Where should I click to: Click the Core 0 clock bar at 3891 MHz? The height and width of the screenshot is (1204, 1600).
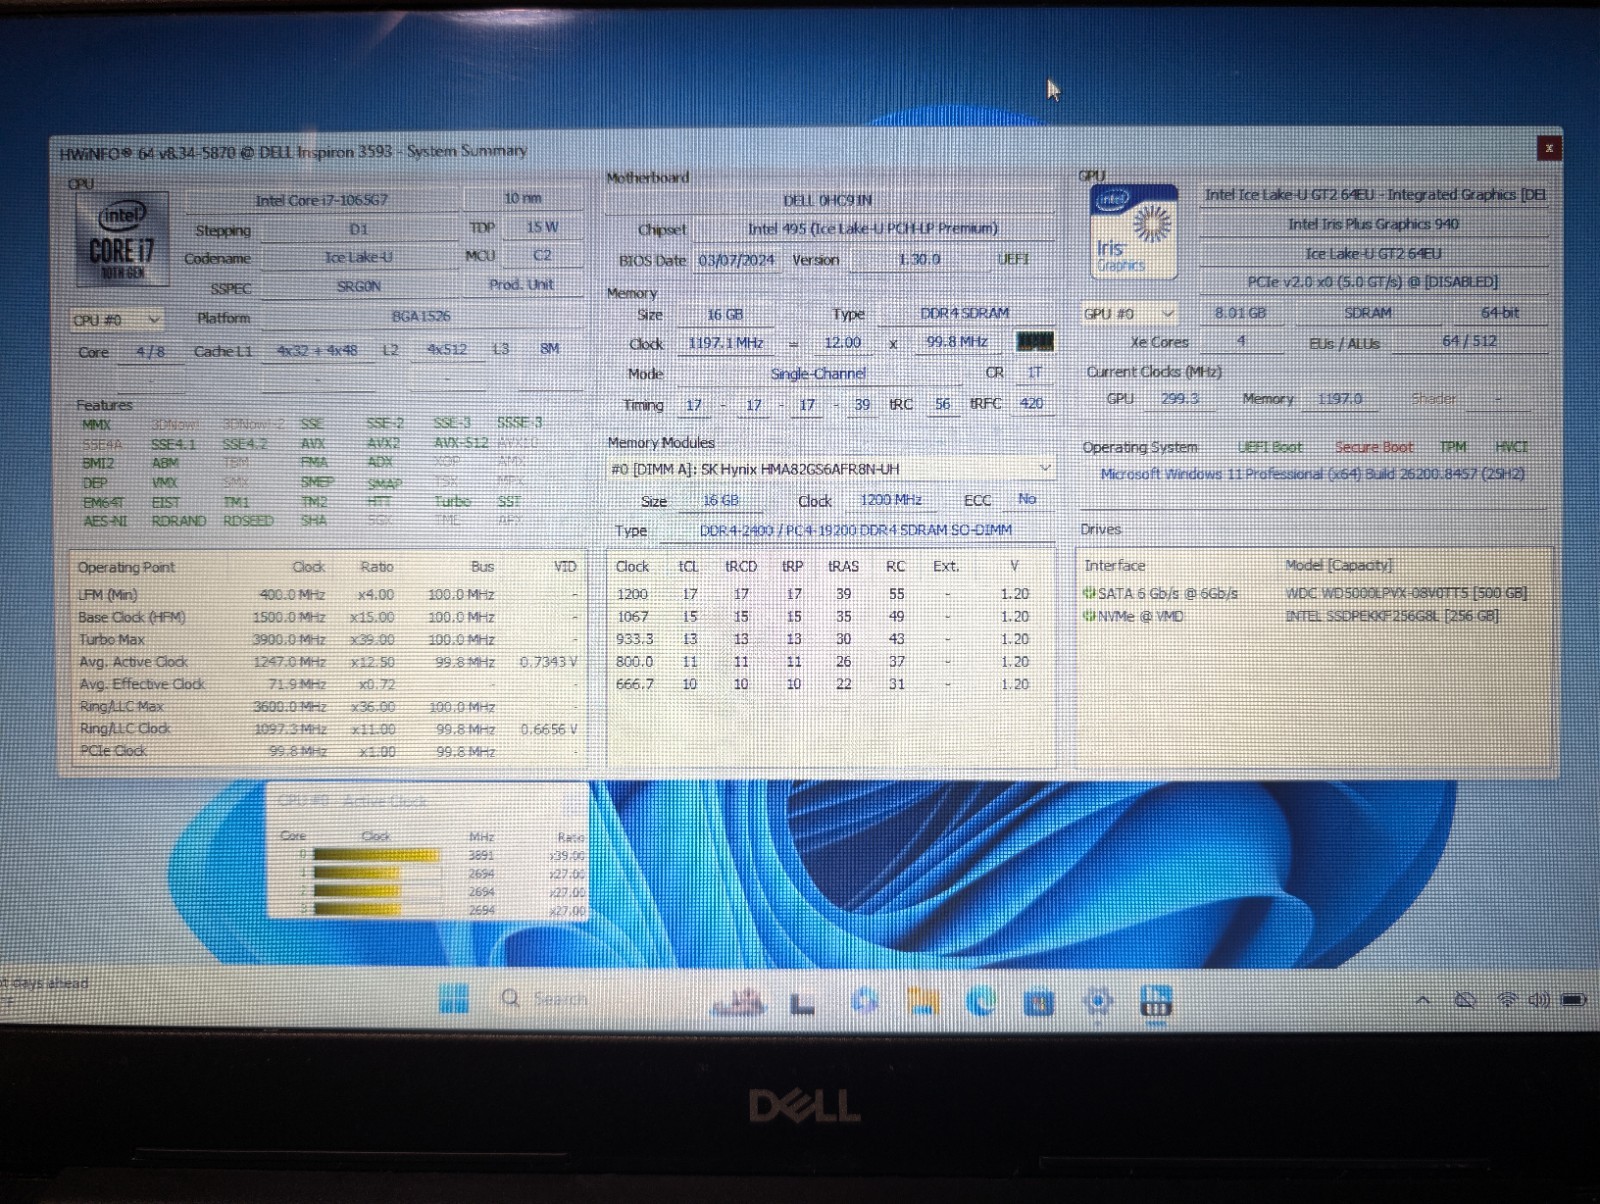click(375, 855)
